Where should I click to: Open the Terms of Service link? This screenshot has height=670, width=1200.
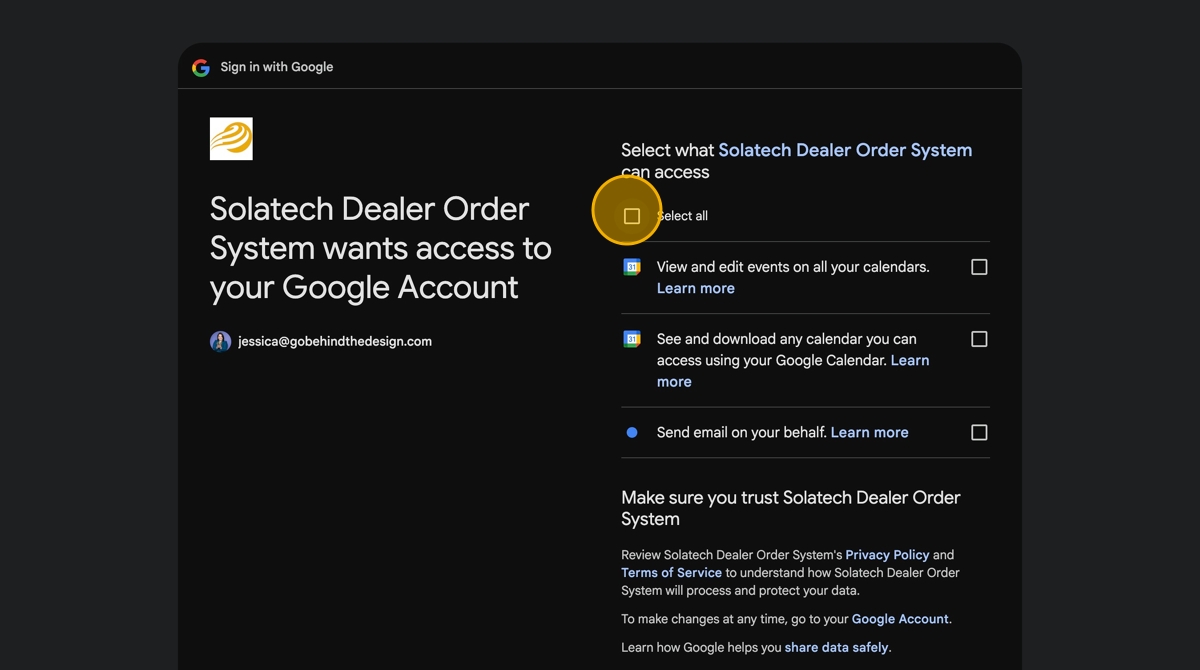point(671,573)
